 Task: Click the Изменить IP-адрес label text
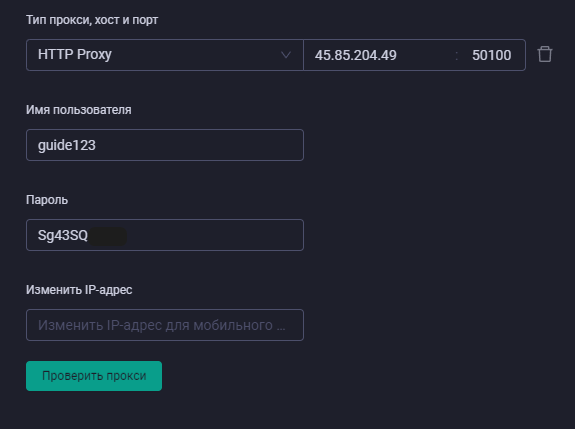pyautogui.click(x=79, y=290)
